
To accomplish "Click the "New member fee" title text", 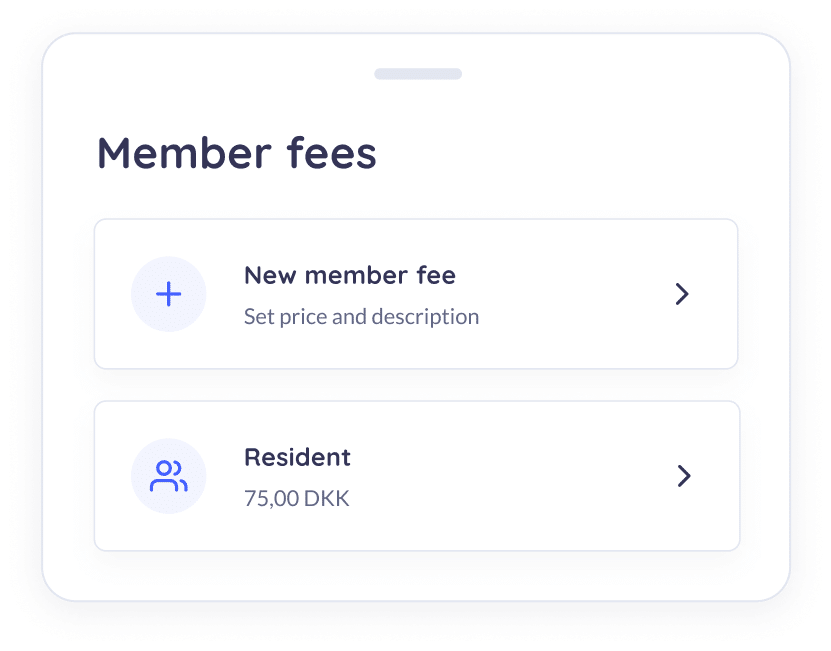I will 350,276.
